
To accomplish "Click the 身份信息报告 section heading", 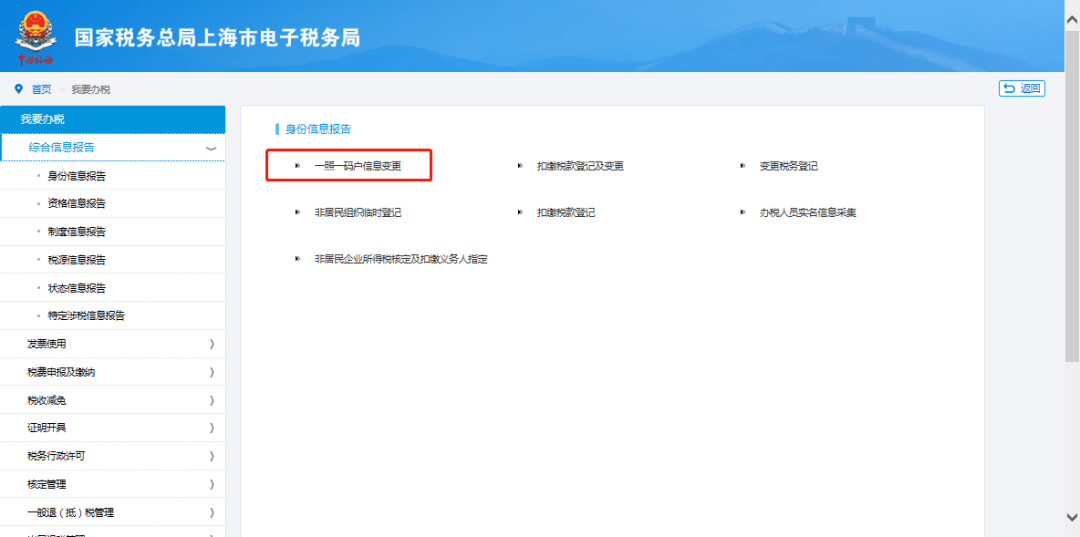I will click(x=318, y=129).
